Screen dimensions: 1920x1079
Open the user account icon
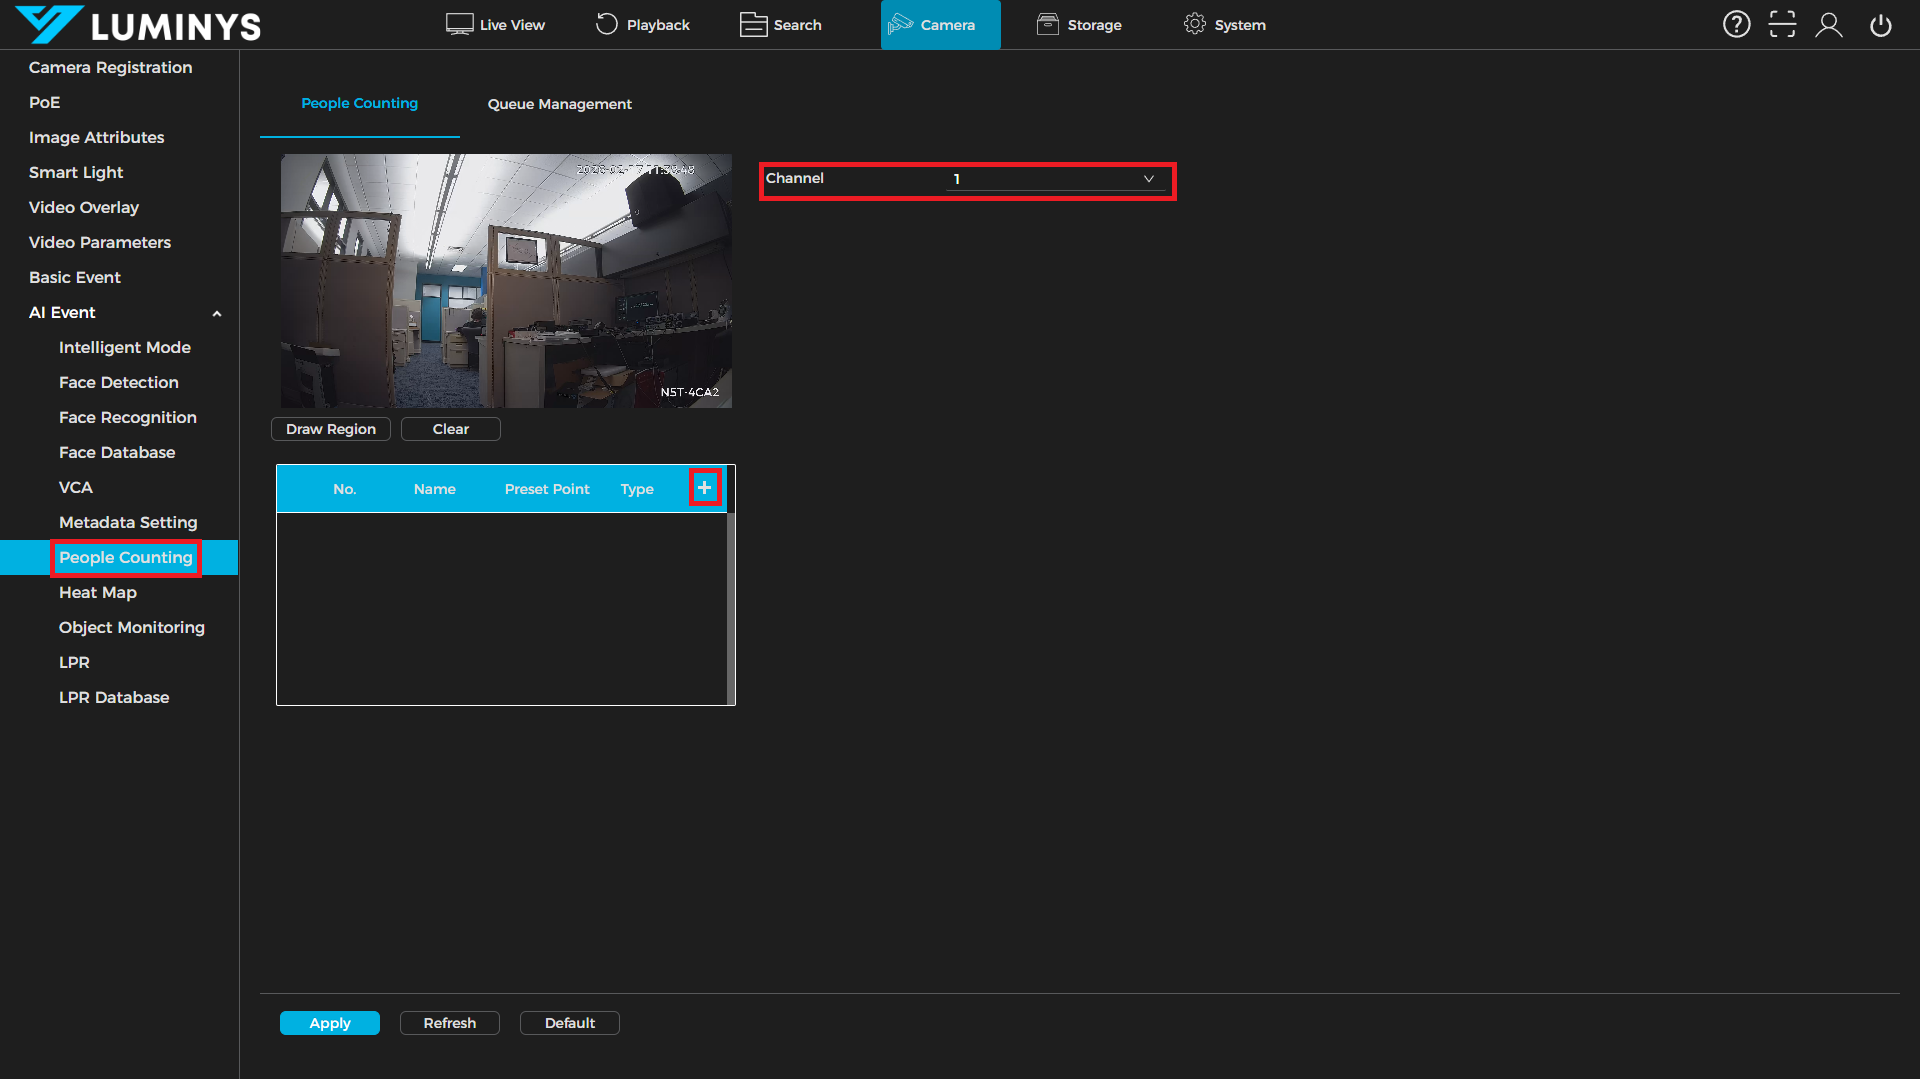pyautogui.click(x=1829, y=25)
